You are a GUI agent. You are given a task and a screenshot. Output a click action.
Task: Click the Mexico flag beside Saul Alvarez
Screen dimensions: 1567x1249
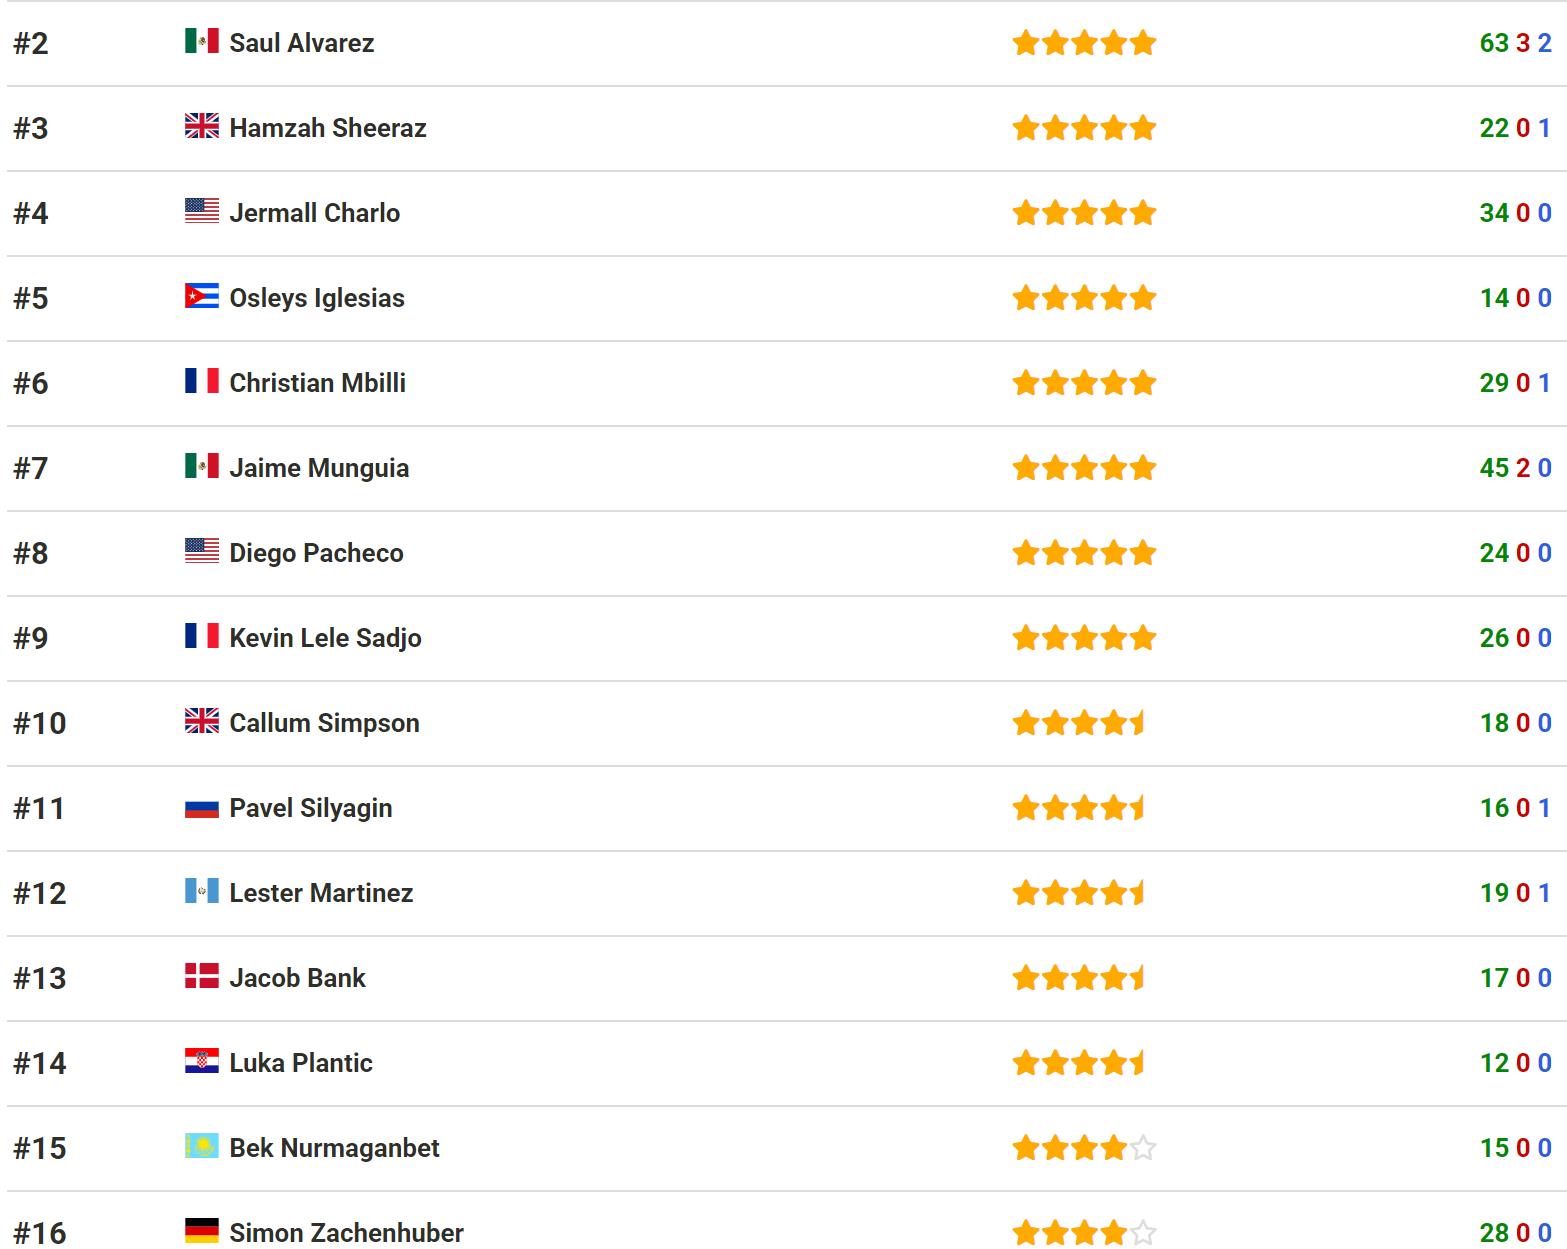[x=201, y=42]
